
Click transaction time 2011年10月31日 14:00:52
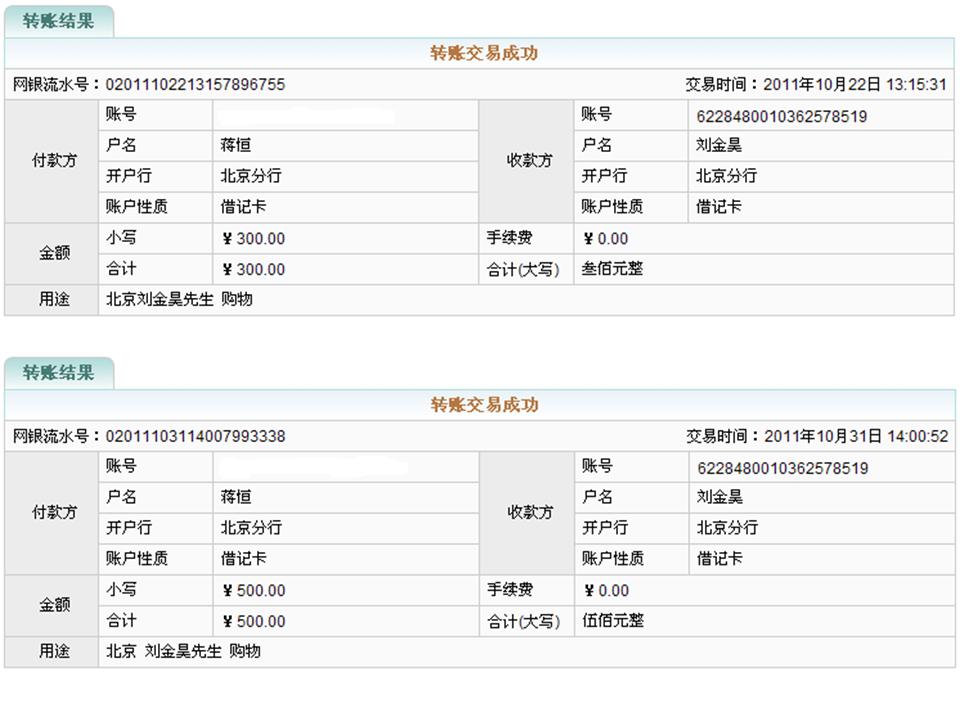(856, 437)
